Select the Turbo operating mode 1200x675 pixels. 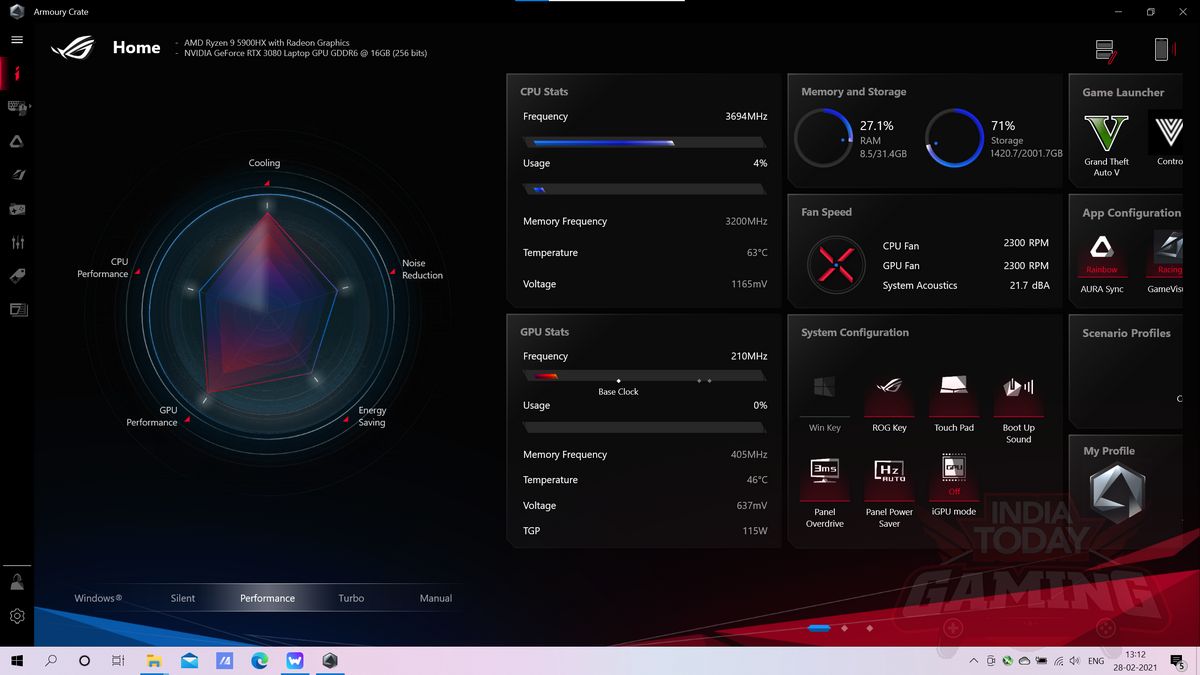351,598
